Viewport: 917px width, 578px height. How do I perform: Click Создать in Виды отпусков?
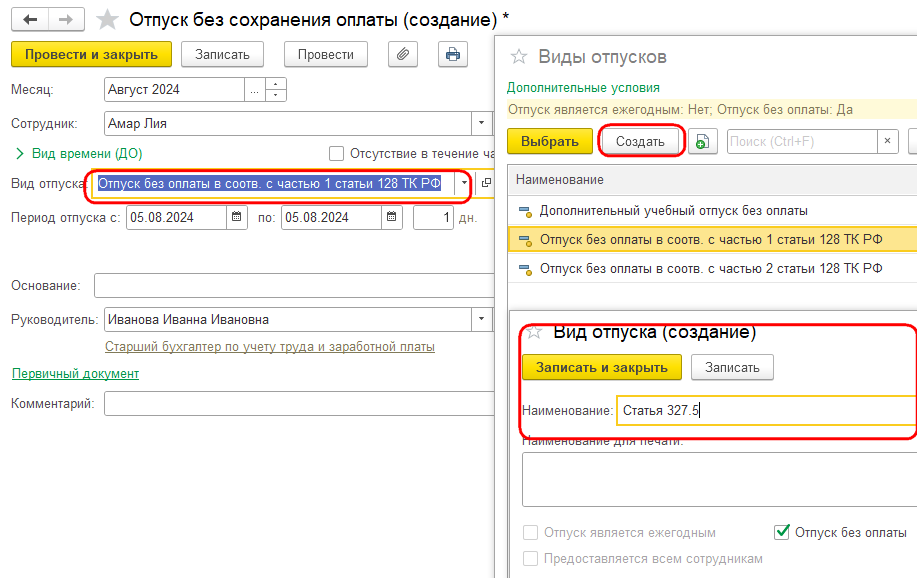point(640,142)
